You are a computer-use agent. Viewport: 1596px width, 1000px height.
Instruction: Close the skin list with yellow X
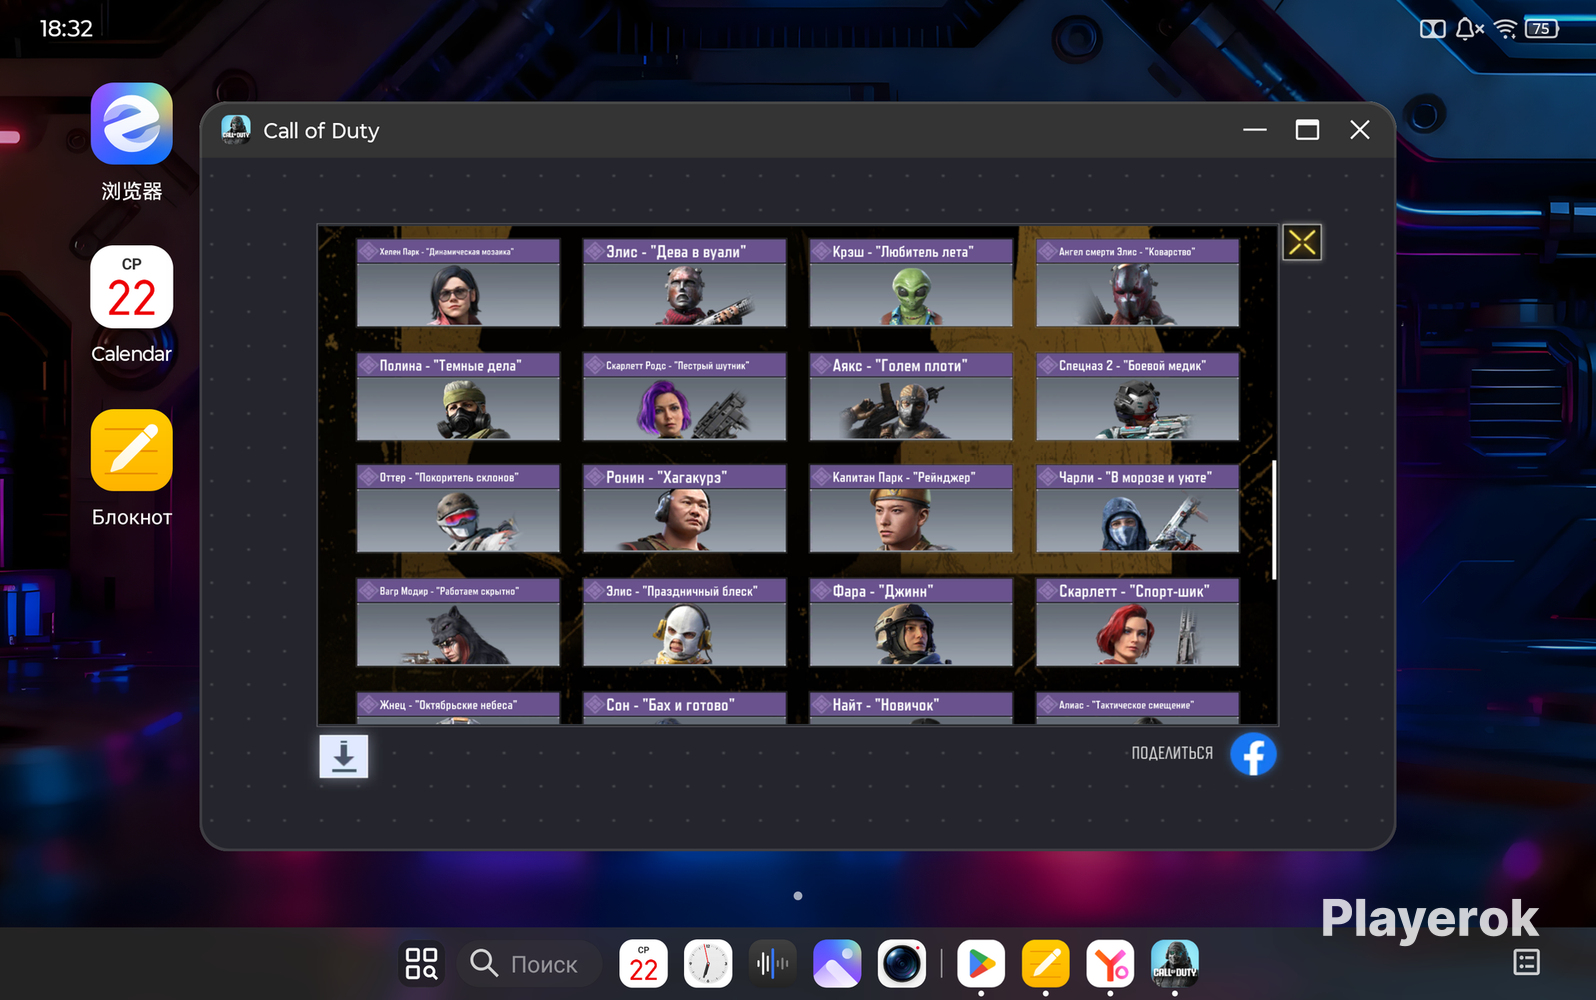click(x=1302, y=242)
